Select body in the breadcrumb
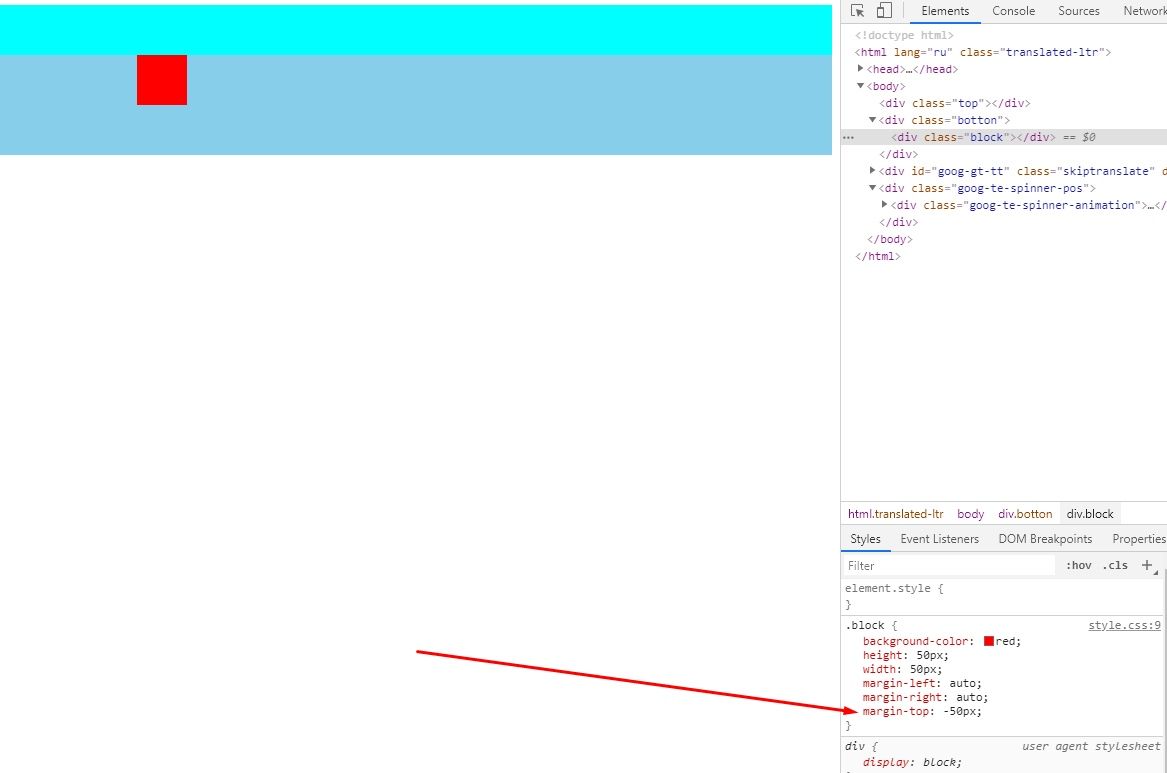This screenshot has height=773, width=1167. 971,514
